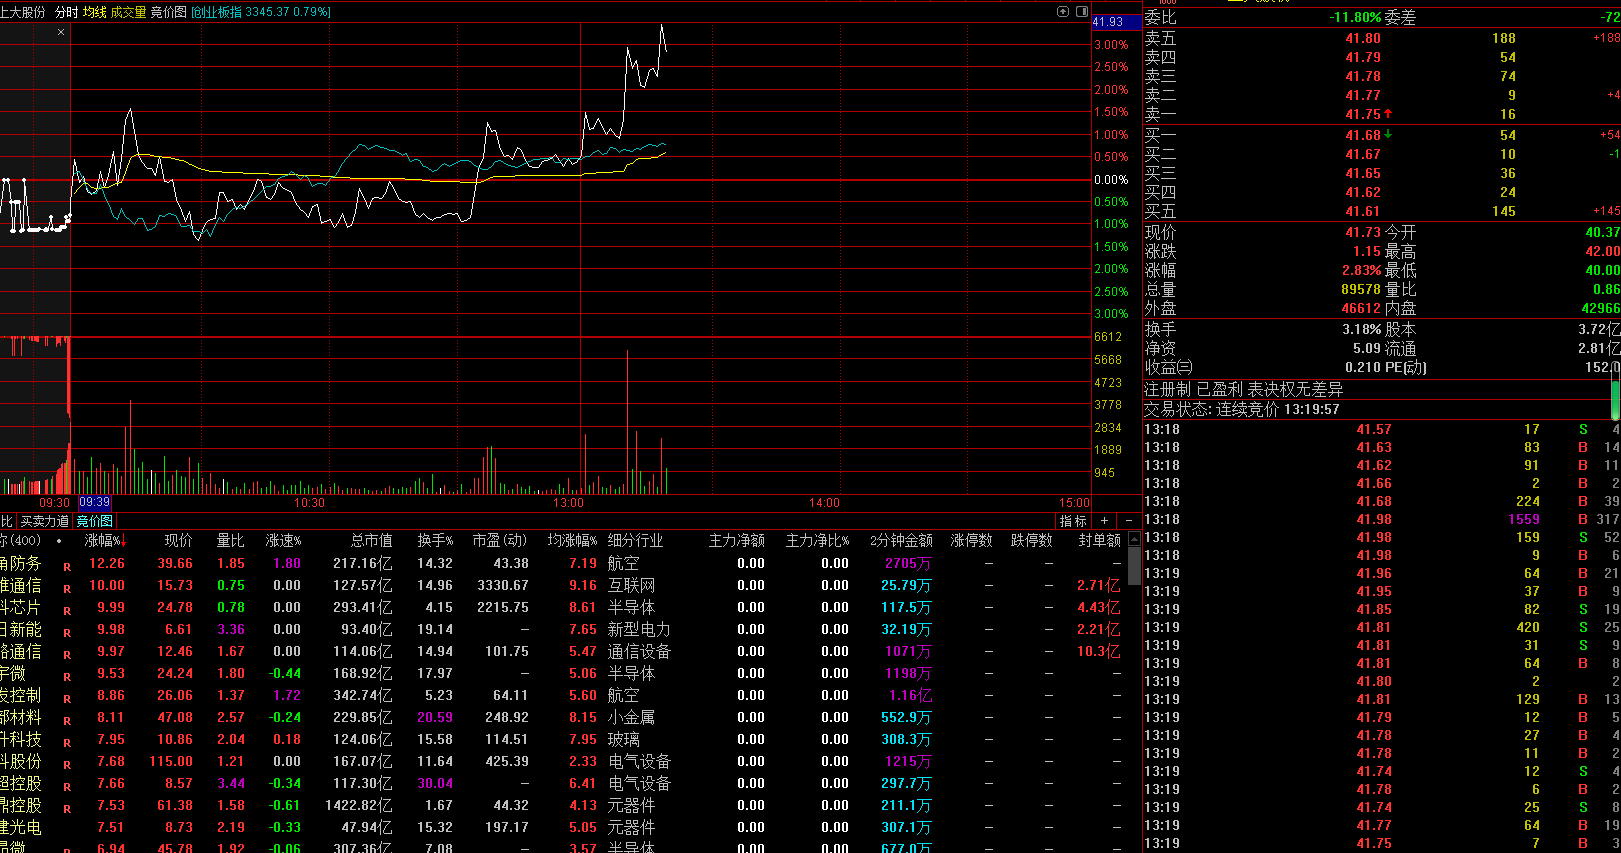The width and height of the screenshot is (1621, 853).
Task: Click the R marker on the 6.61 price row
Action: [x=67, y=632]
